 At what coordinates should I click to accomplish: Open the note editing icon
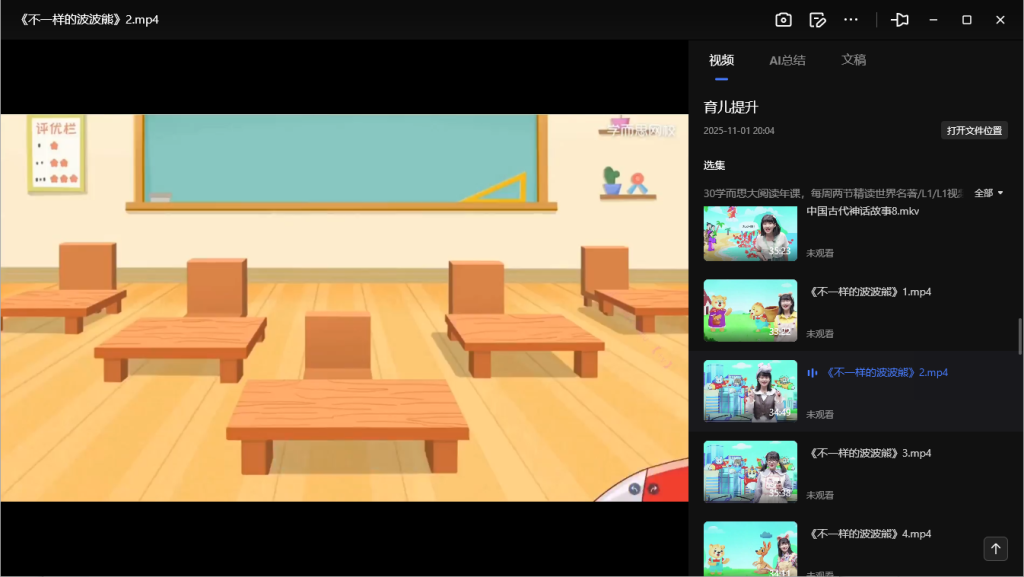click(818, 20)
